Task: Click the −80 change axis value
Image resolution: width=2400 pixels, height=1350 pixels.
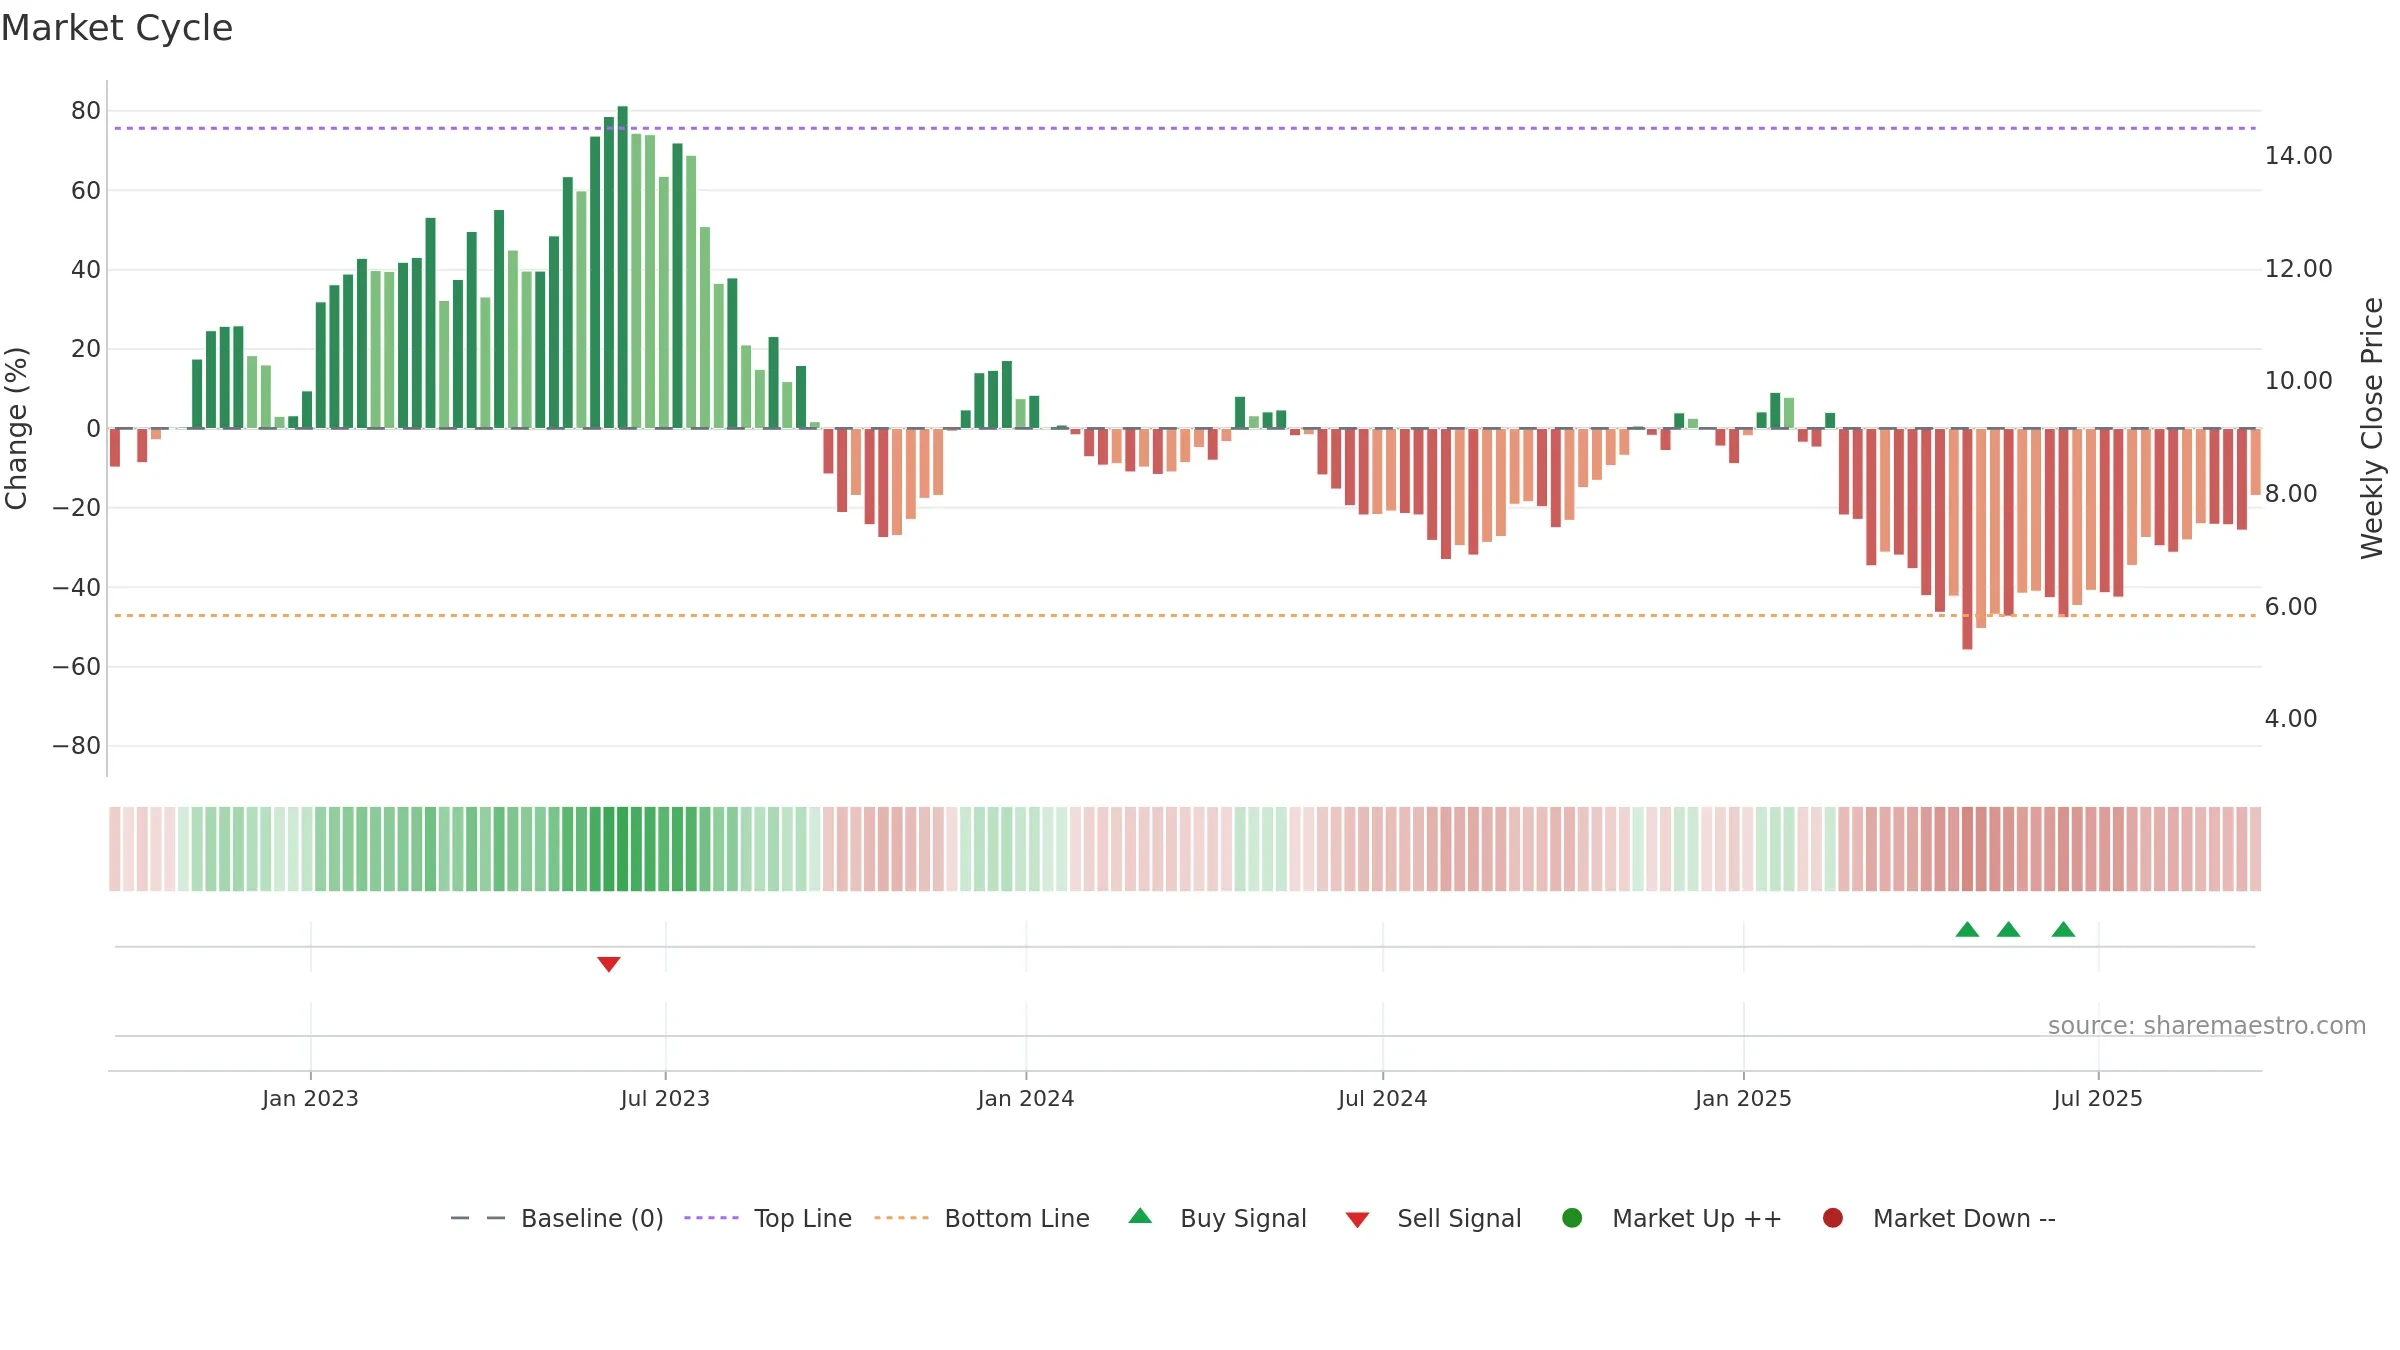Action: [x=77, y=746]
